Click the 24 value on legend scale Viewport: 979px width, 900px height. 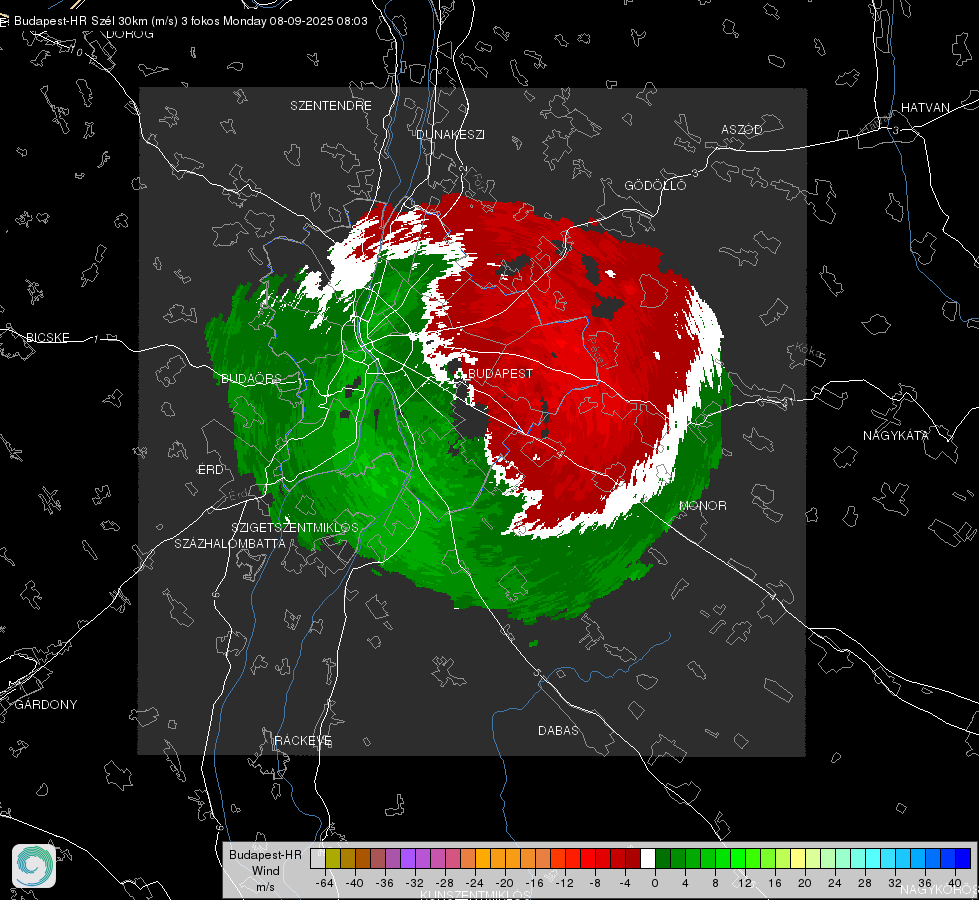835,883
